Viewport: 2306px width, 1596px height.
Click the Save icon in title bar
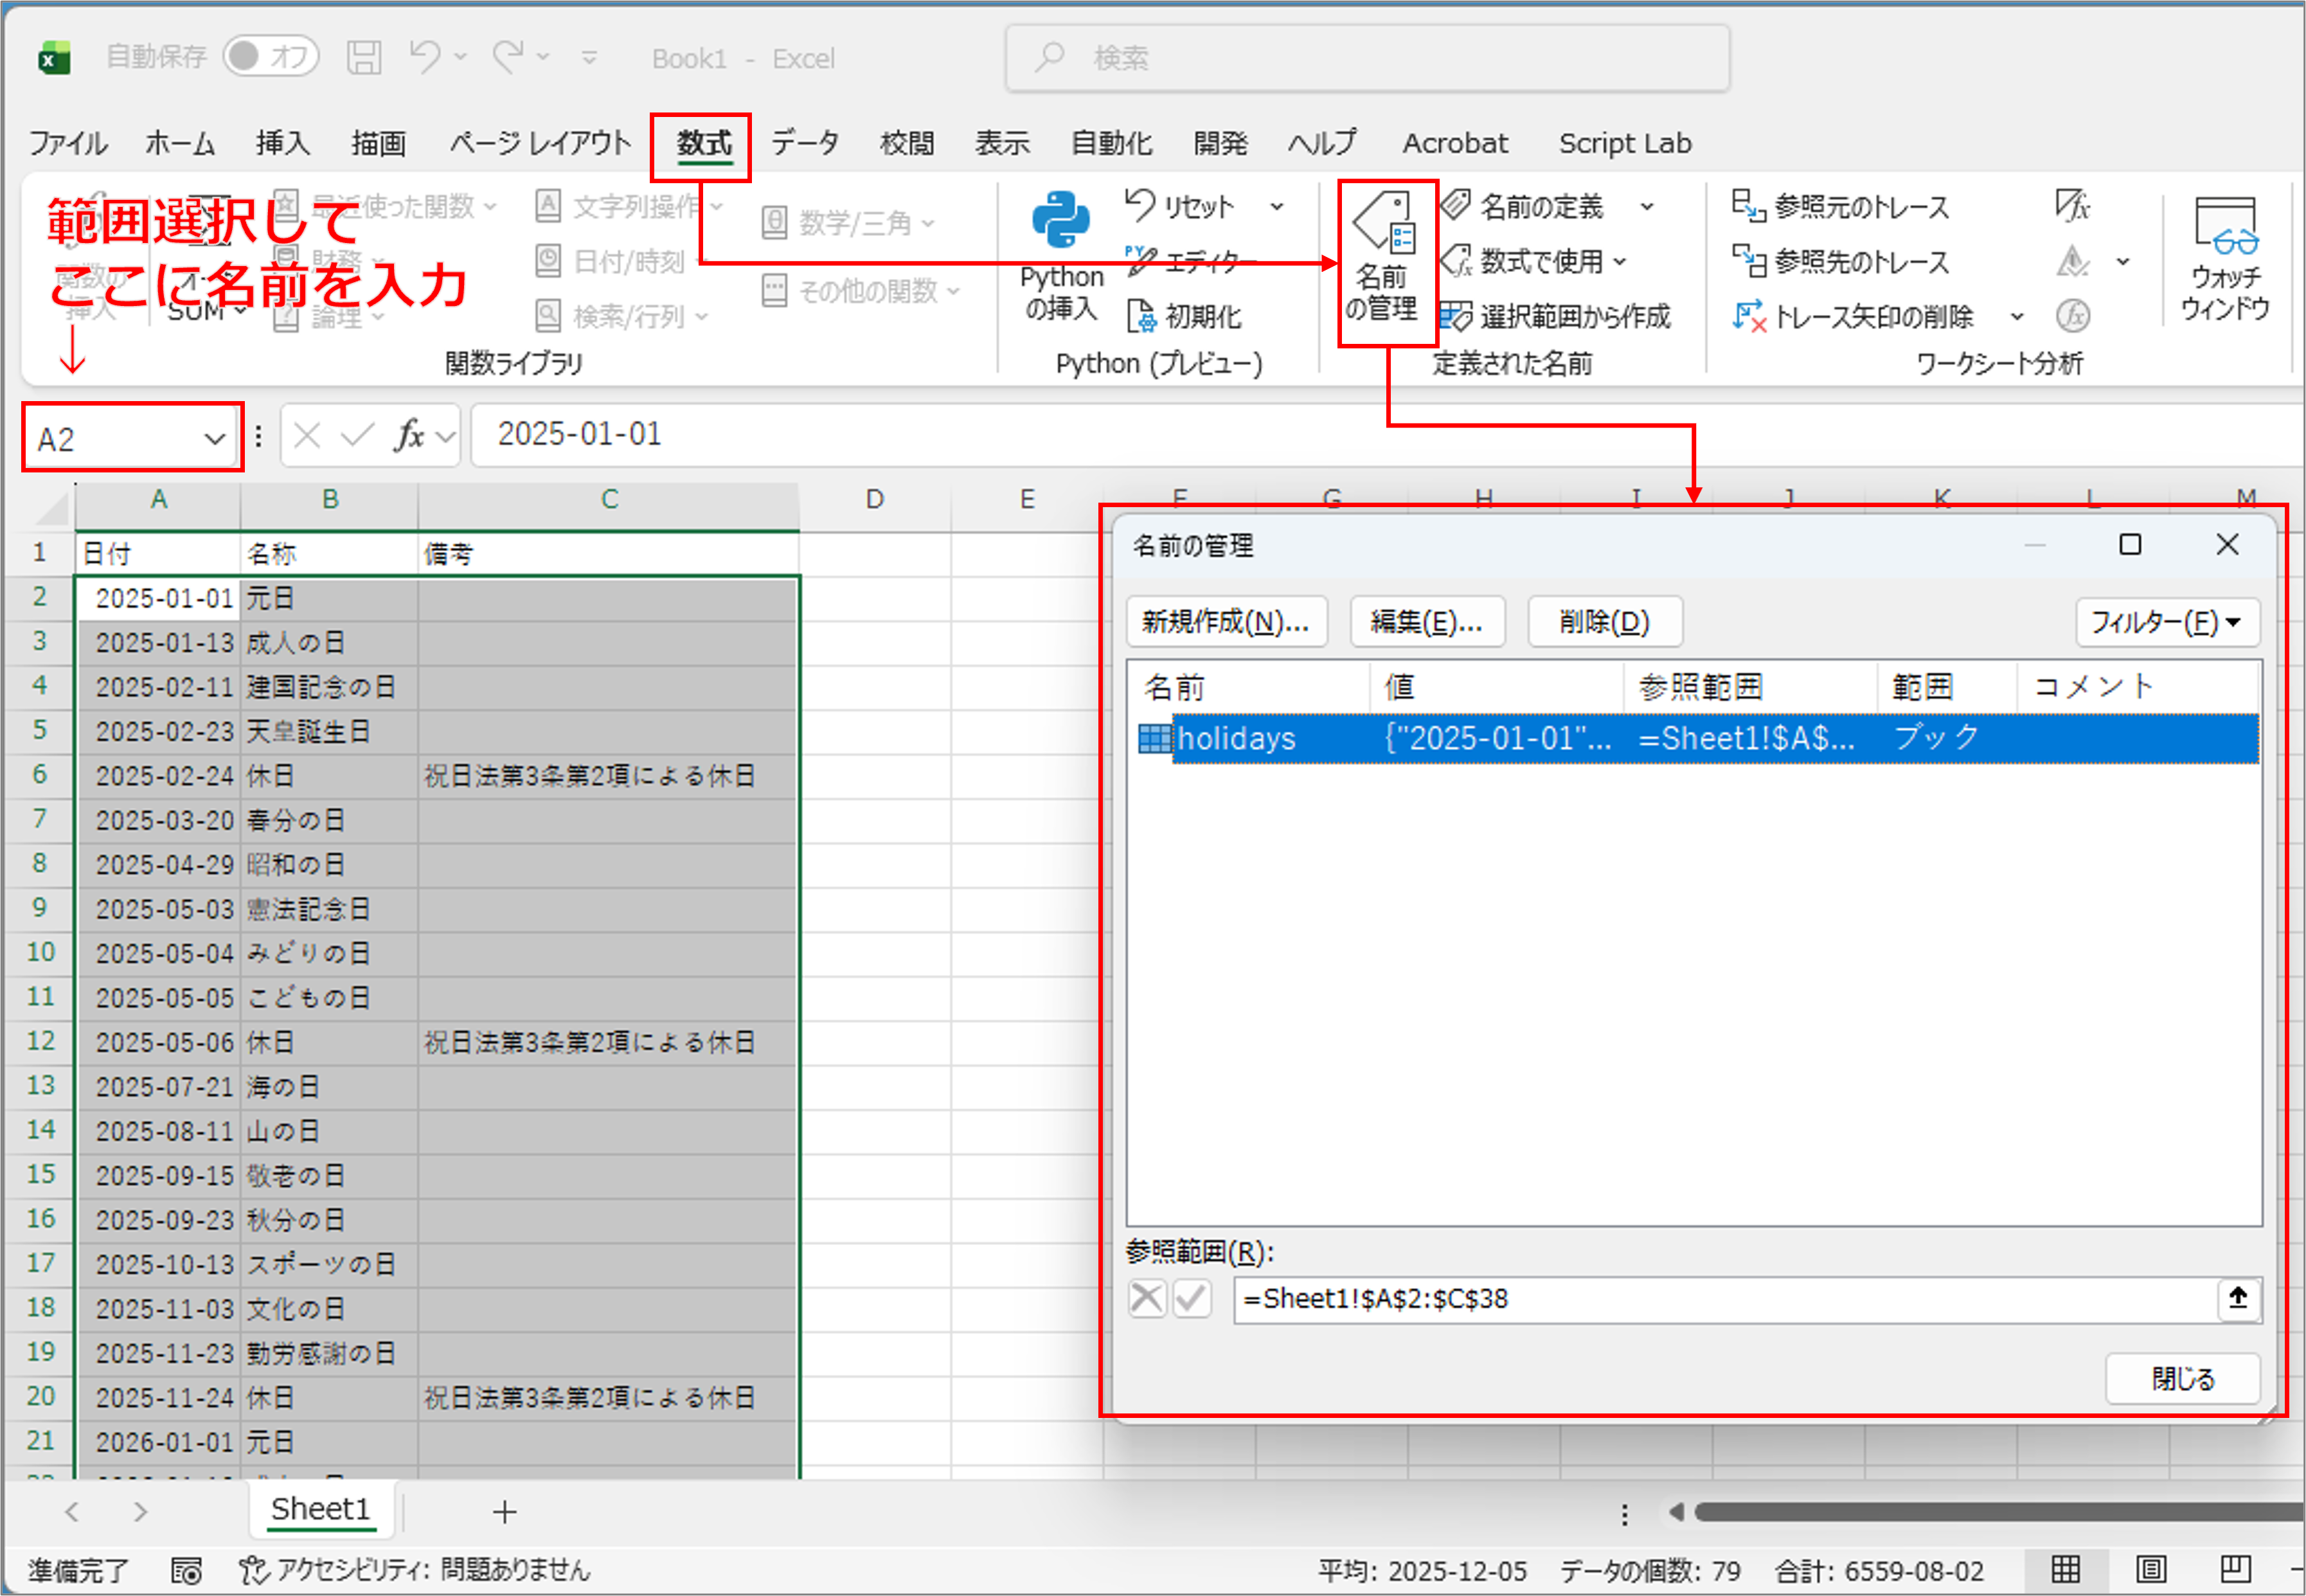click(364, 58)
